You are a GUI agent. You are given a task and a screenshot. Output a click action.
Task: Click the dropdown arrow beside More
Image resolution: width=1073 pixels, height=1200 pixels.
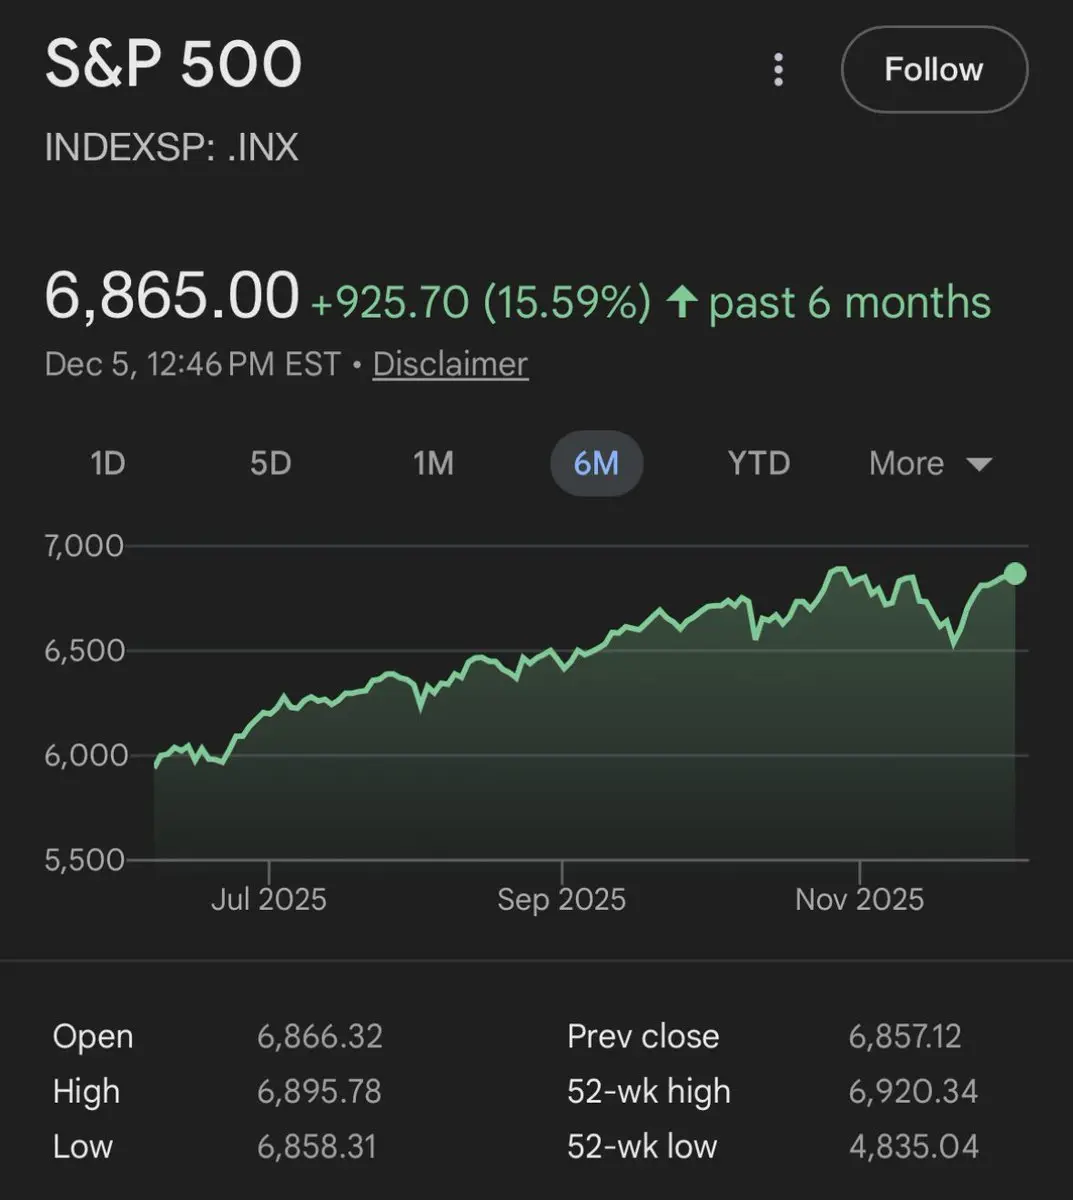pyautogui.click(x=979, y=465)
